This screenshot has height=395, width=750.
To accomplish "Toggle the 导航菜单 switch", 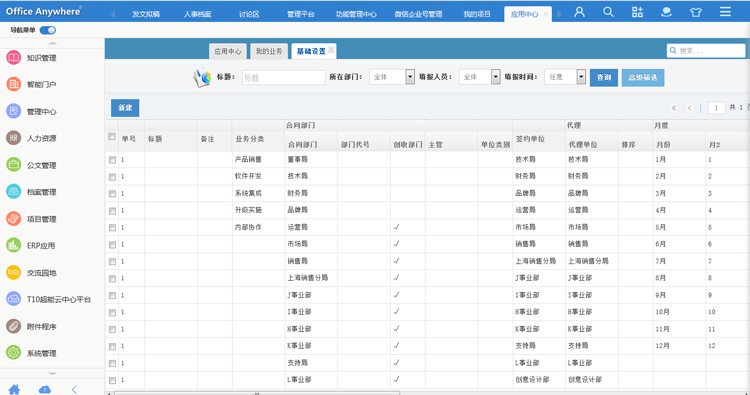I will pyautogui.click(x=48, y=30).
